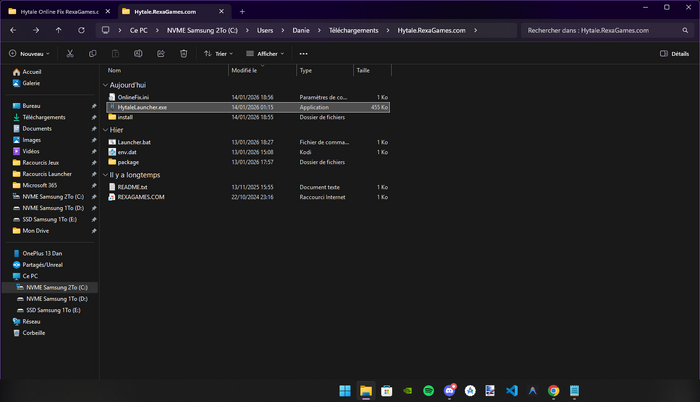Sort by the Nom column header

[x=167, y=71]
